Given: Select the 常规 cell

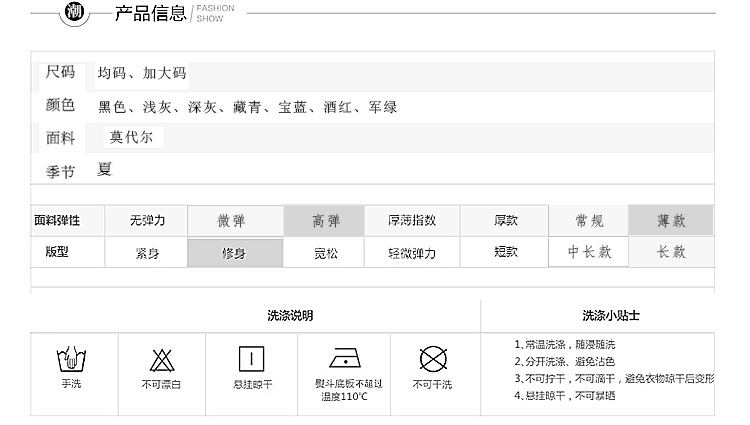Looking at the screenshot, I should click(x=588, y=220).
